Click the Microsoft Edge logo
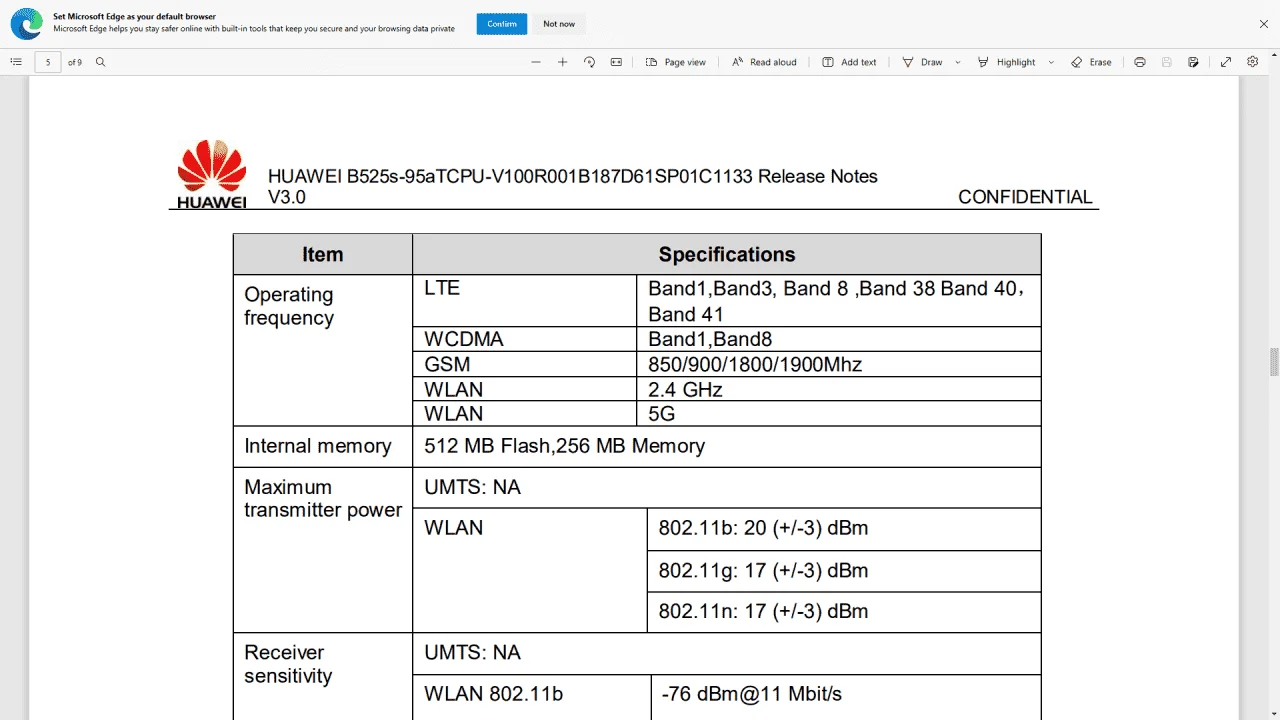The width and height of the screenshot is (1280, 720). pos(26,23)
